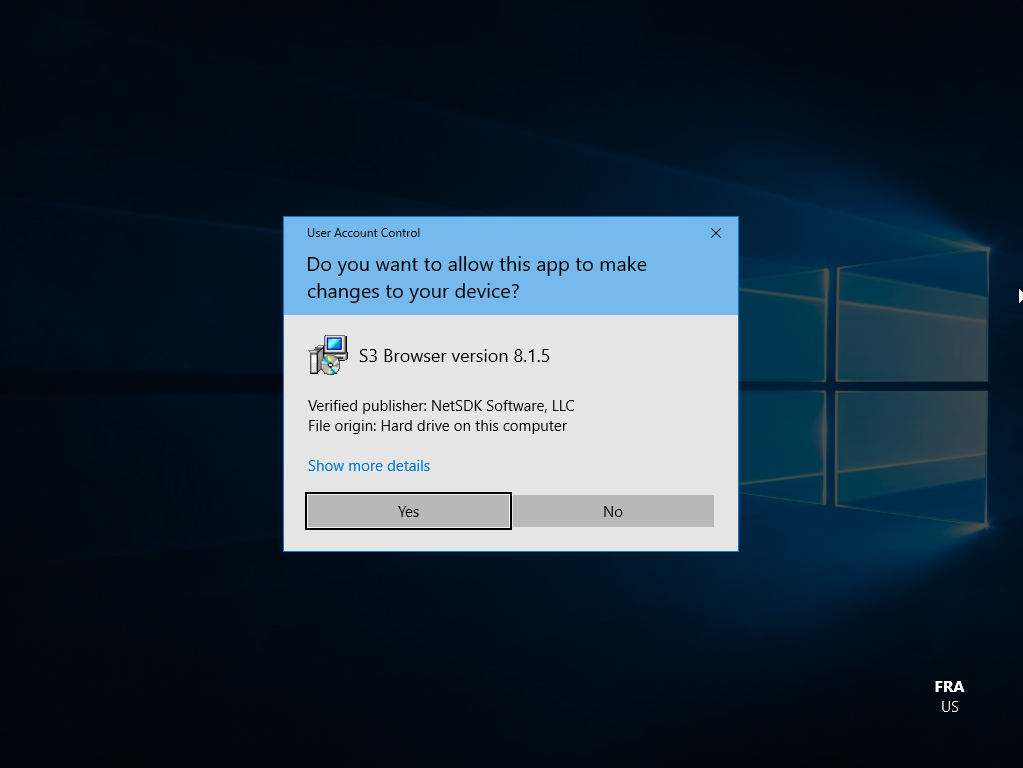Click the 'Do you want to allow' heading
The width and height of the screenshot is (1023, 768).
477,277
